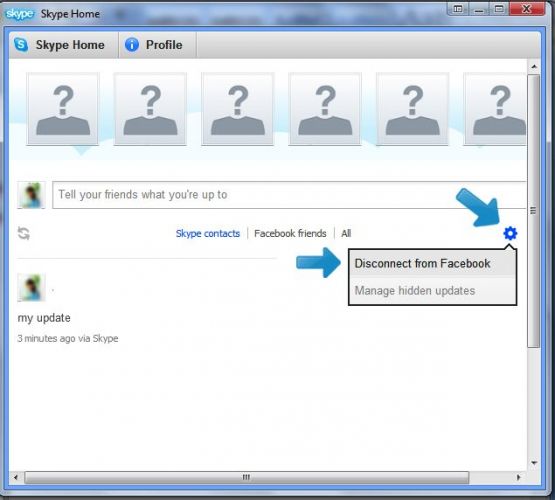Show All updates filter
The image size is (555, 500).
346,233
